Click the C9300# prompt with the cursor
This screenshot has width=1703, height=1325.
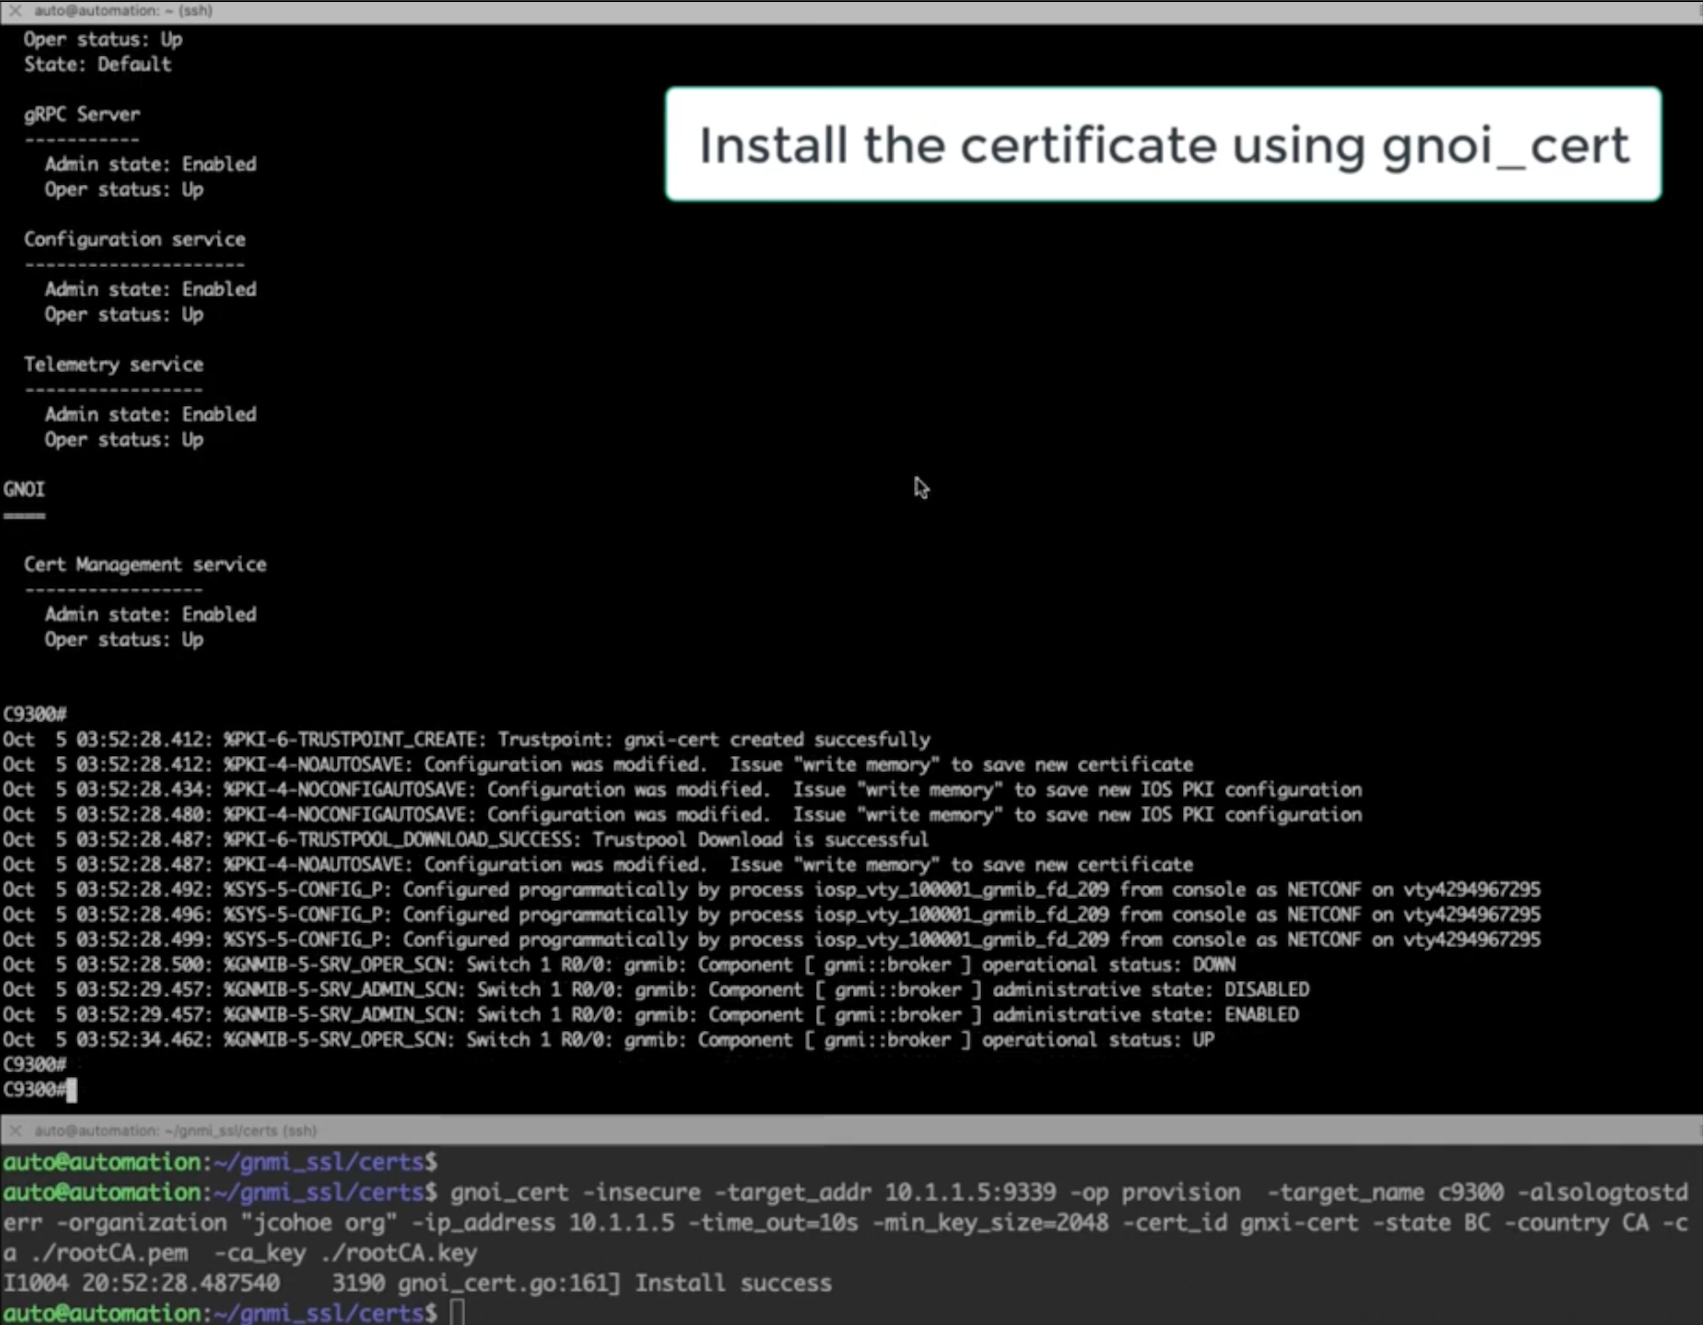point(40,1089)
